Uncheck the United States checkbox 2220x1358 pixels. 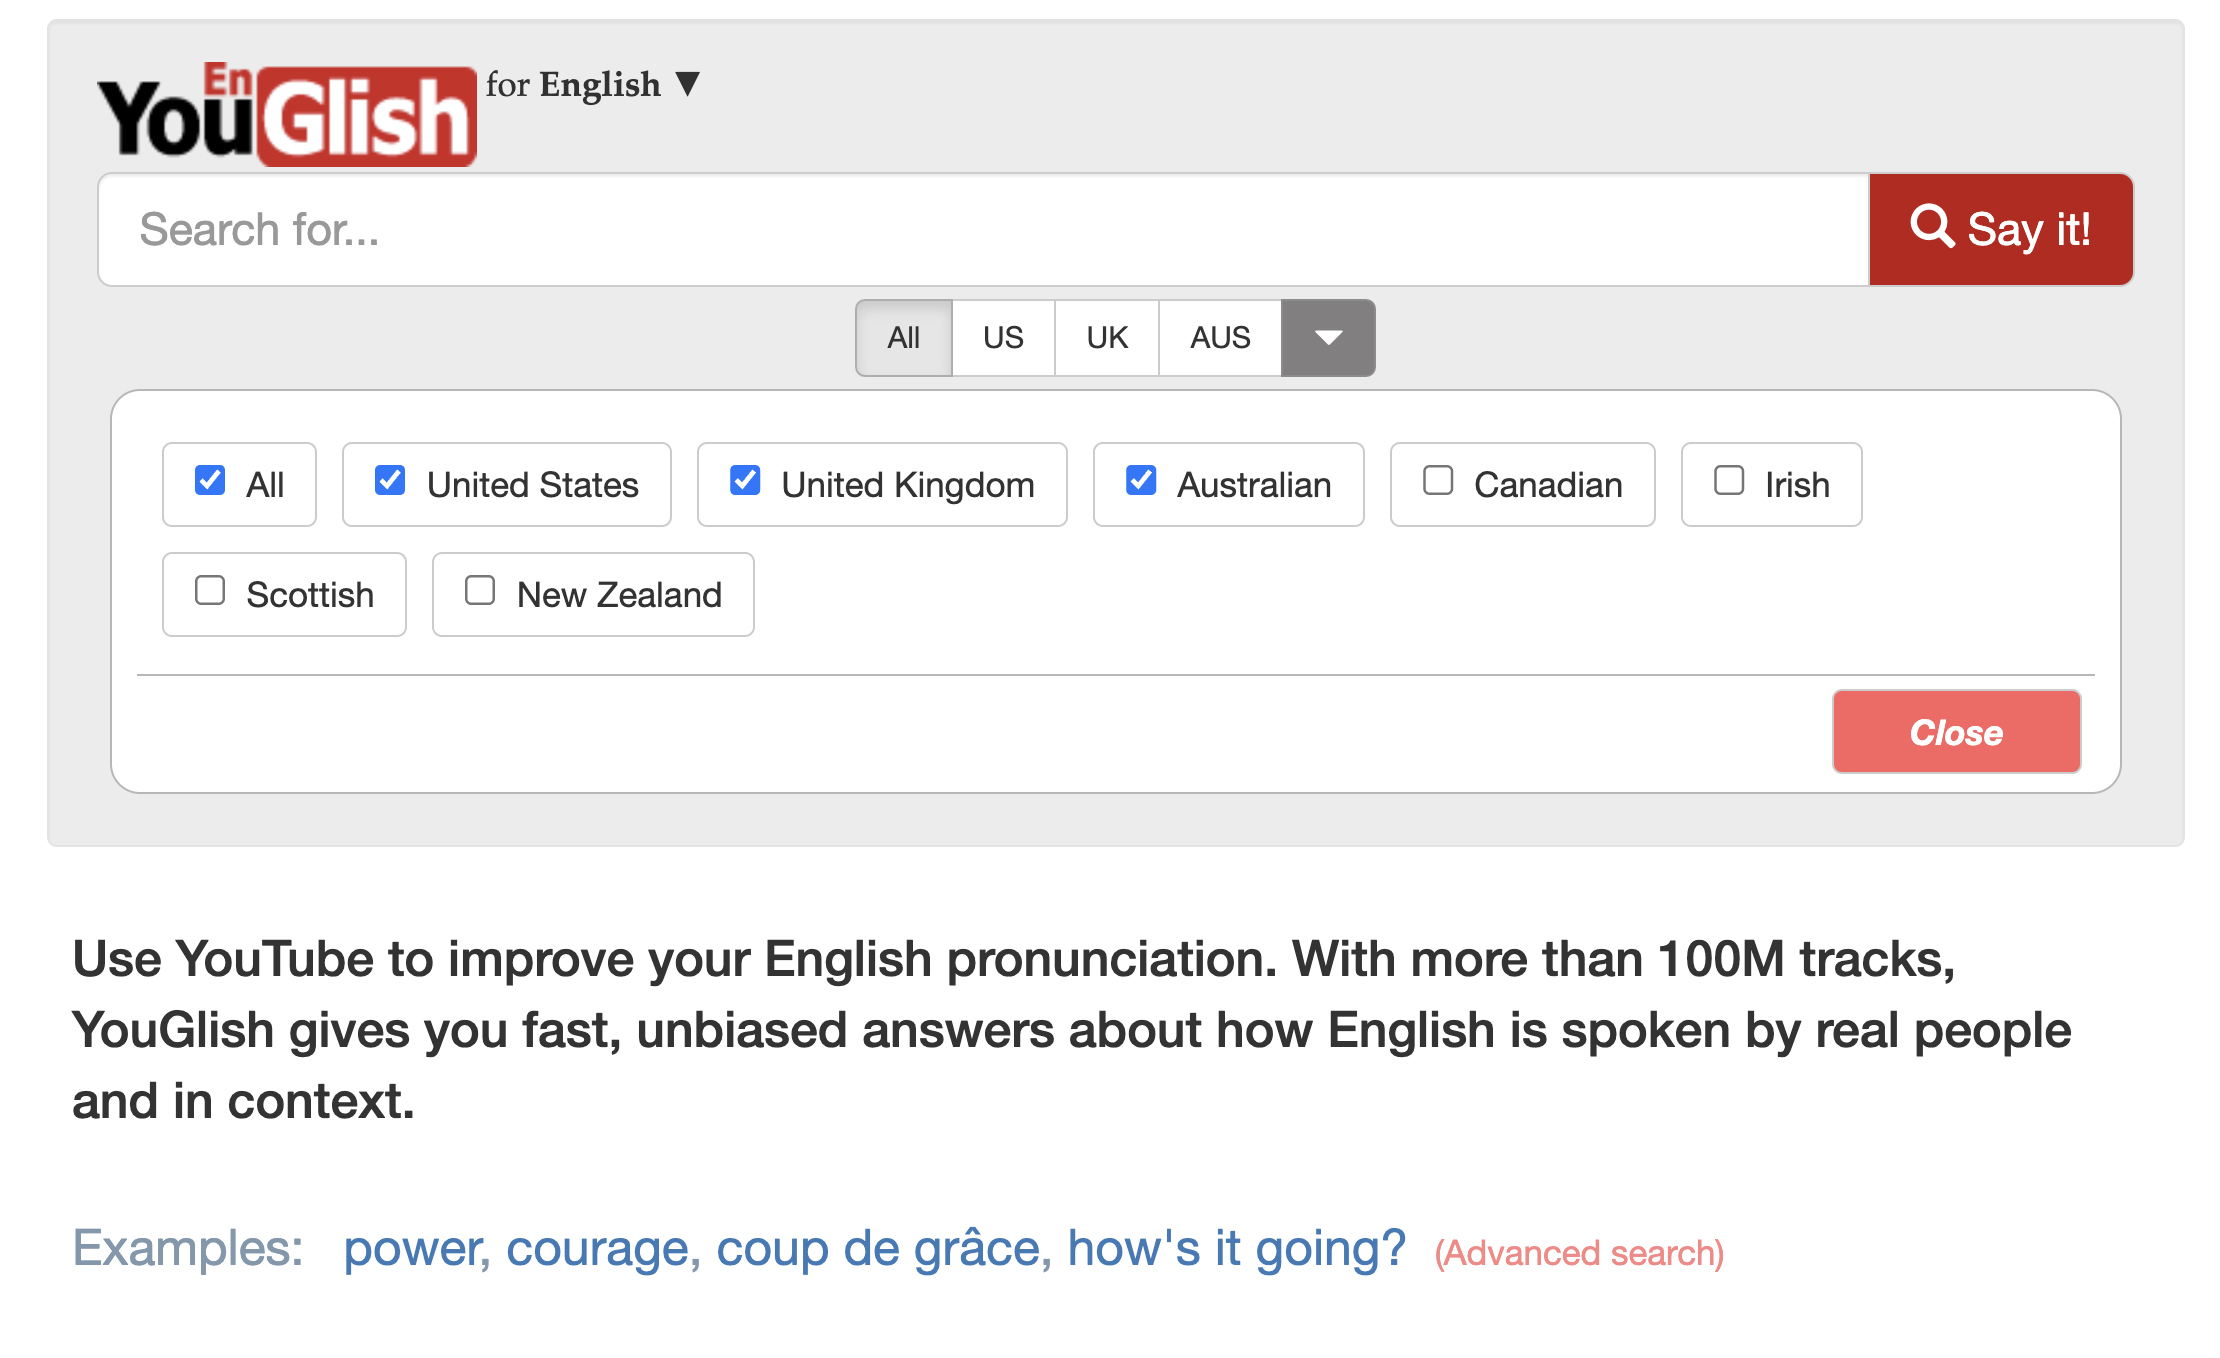pyautogui.click(x=390, y=481)
